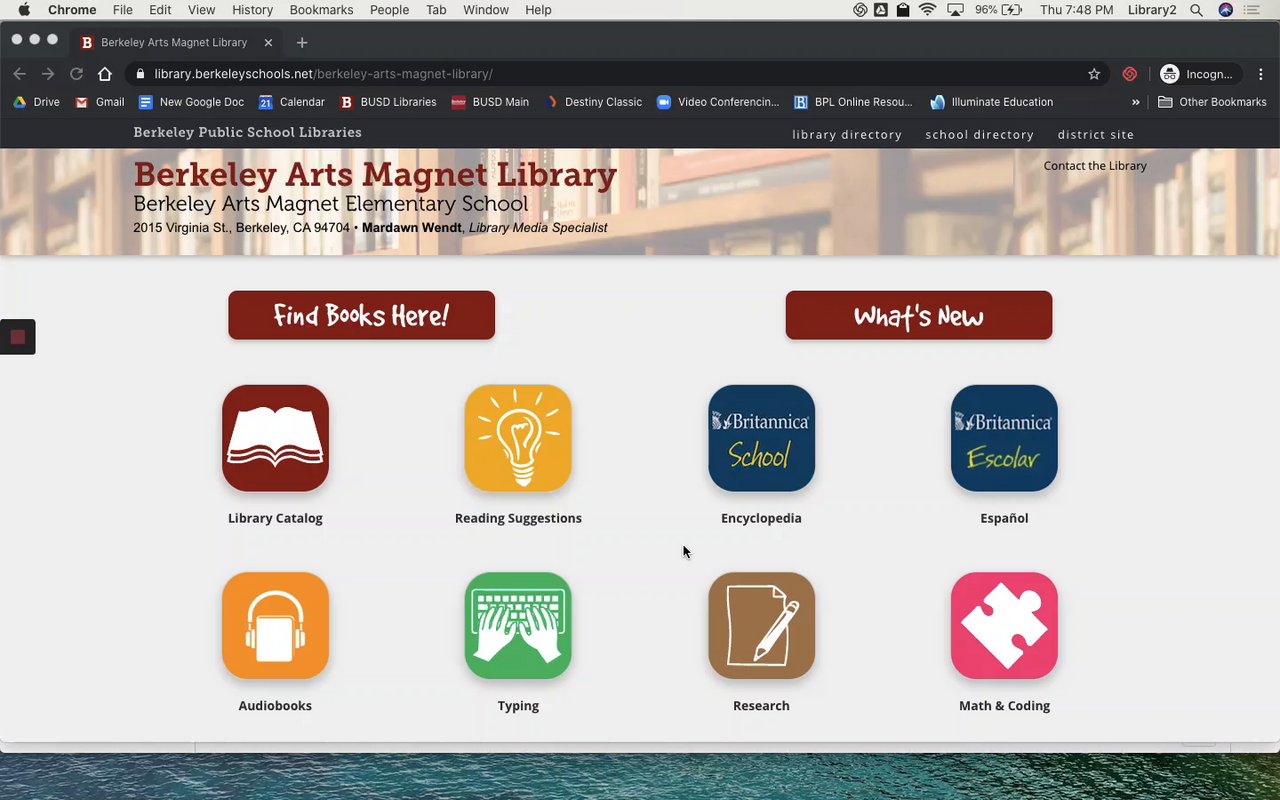The height and width of the screenshot is (800, 1280).
Task: Open the Other Bookmarks folder
Action: tap(1212, 102)
